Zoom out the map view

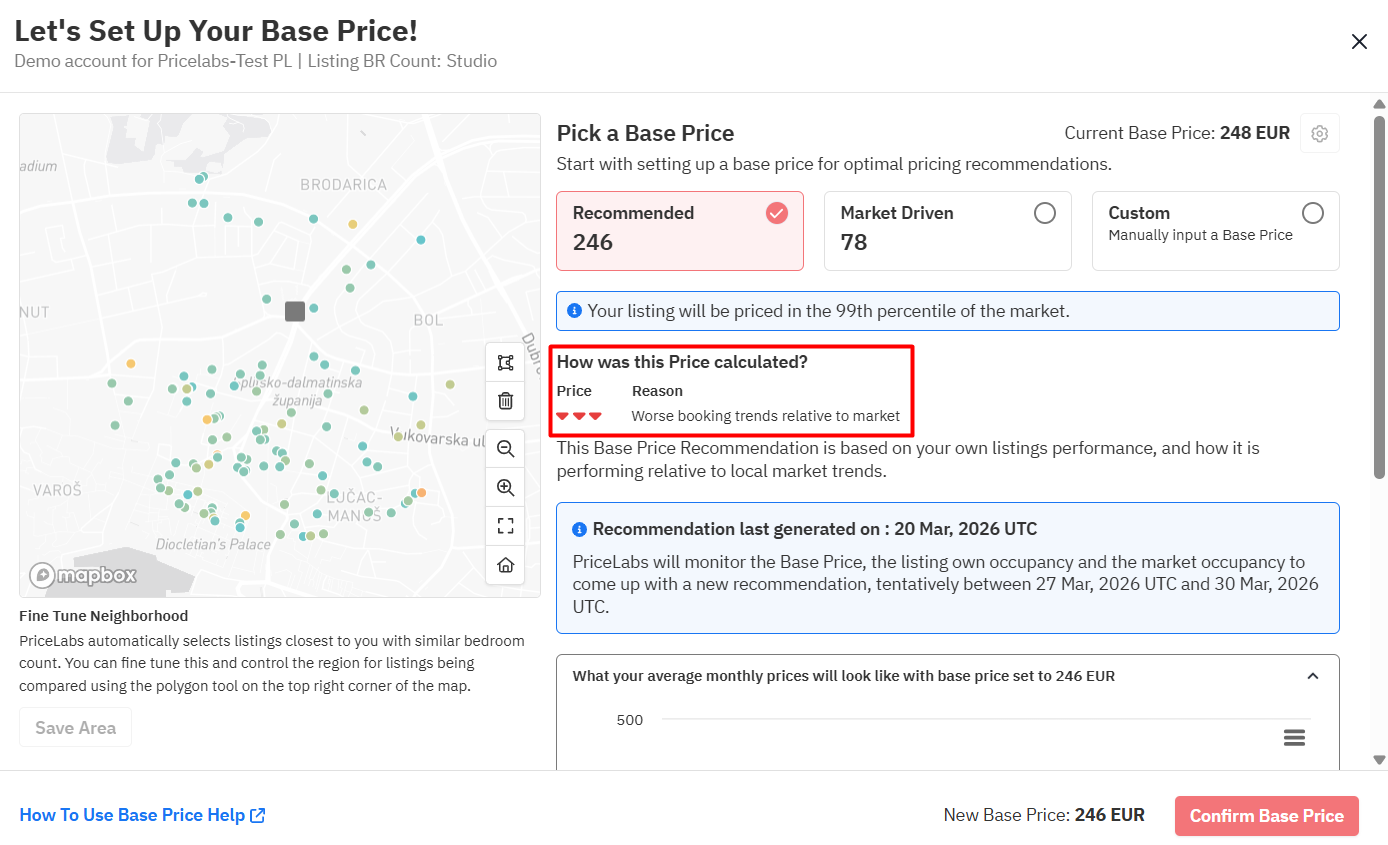[x=505, y=449]
